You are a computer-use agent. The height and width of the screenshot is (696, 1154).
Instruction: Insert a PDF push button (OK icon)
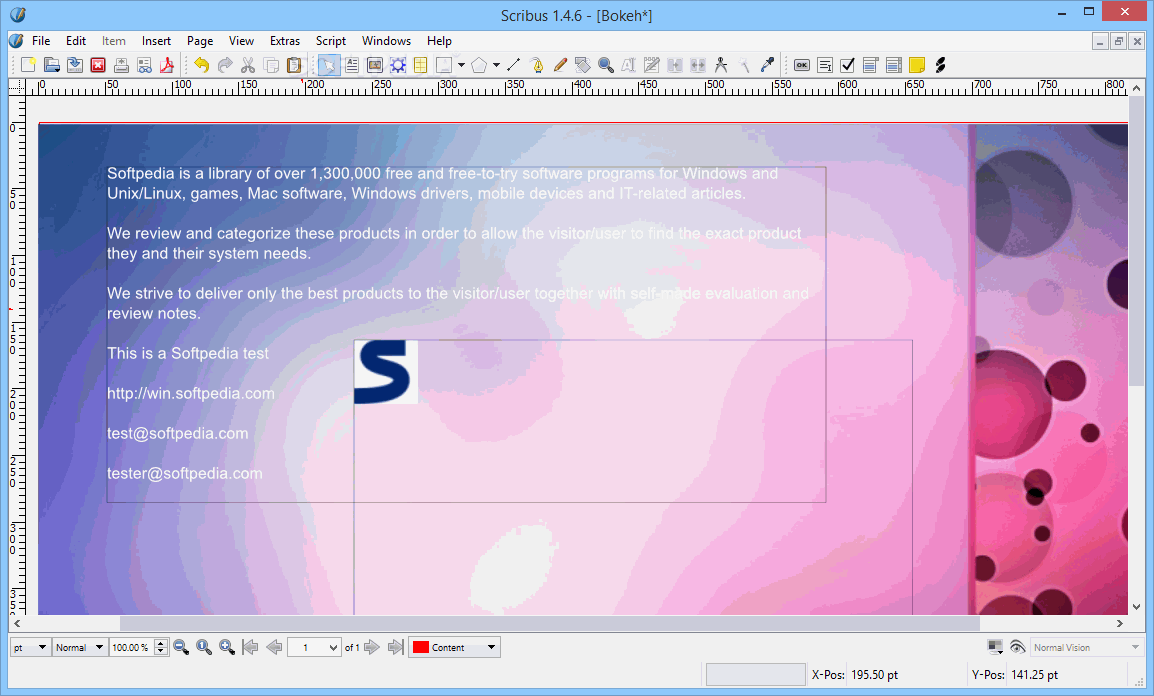coord(801,65)
